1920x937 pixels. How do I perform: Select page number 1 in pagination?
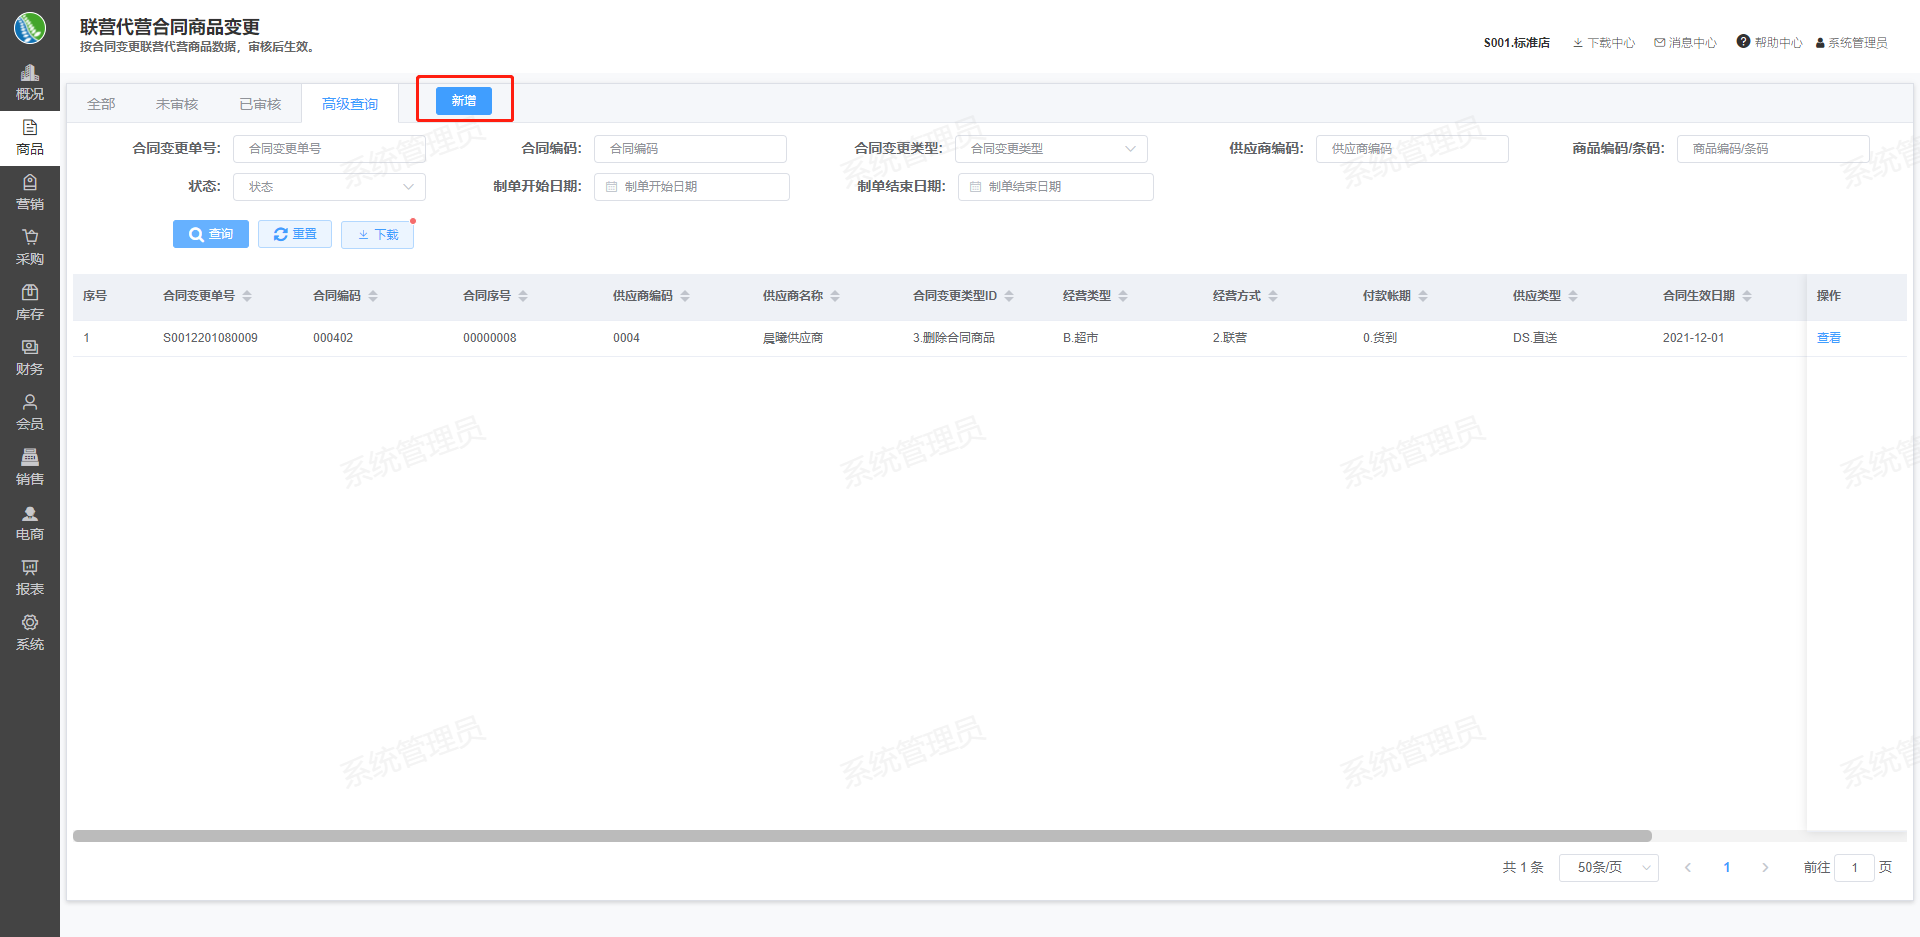coord(1727,868)
